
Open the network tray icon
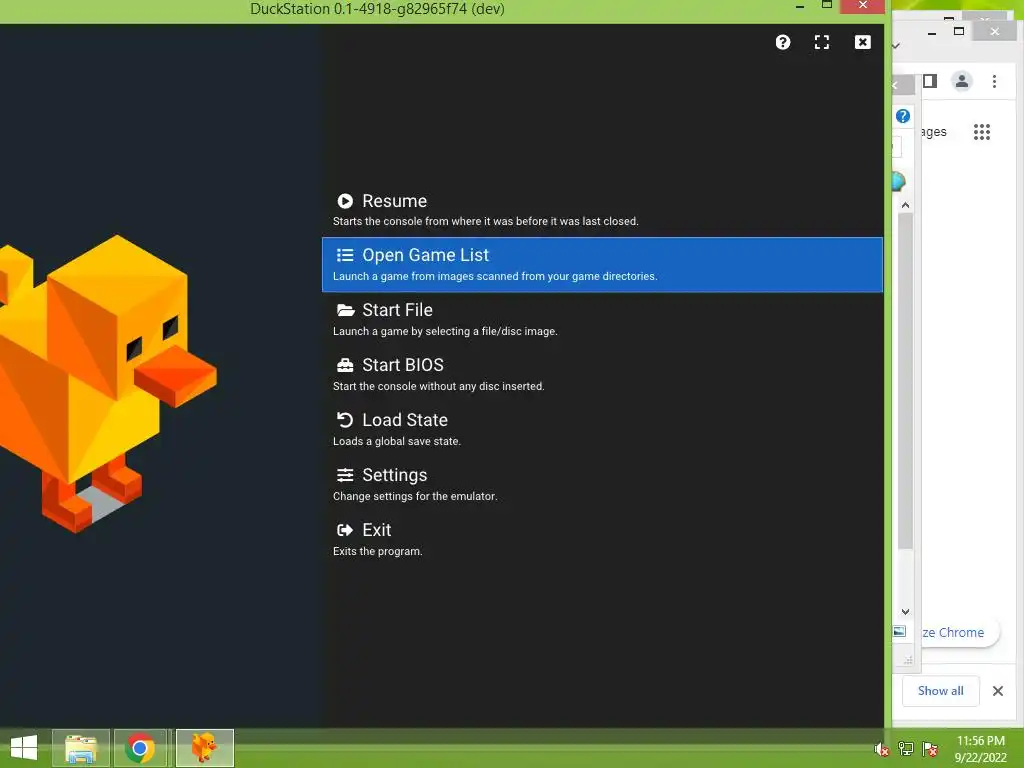906,749
